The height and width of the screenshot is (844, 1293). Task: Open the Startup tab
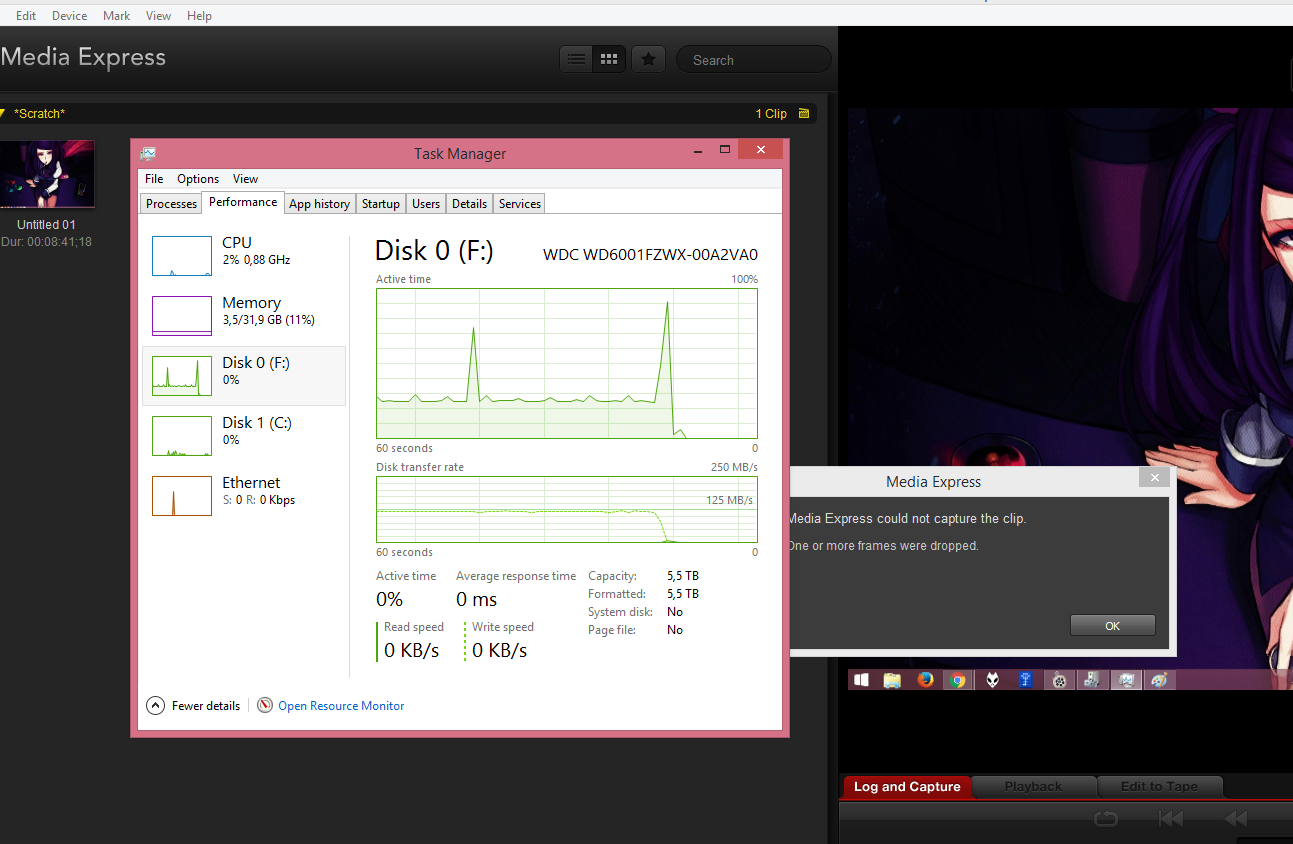[380, 204]
